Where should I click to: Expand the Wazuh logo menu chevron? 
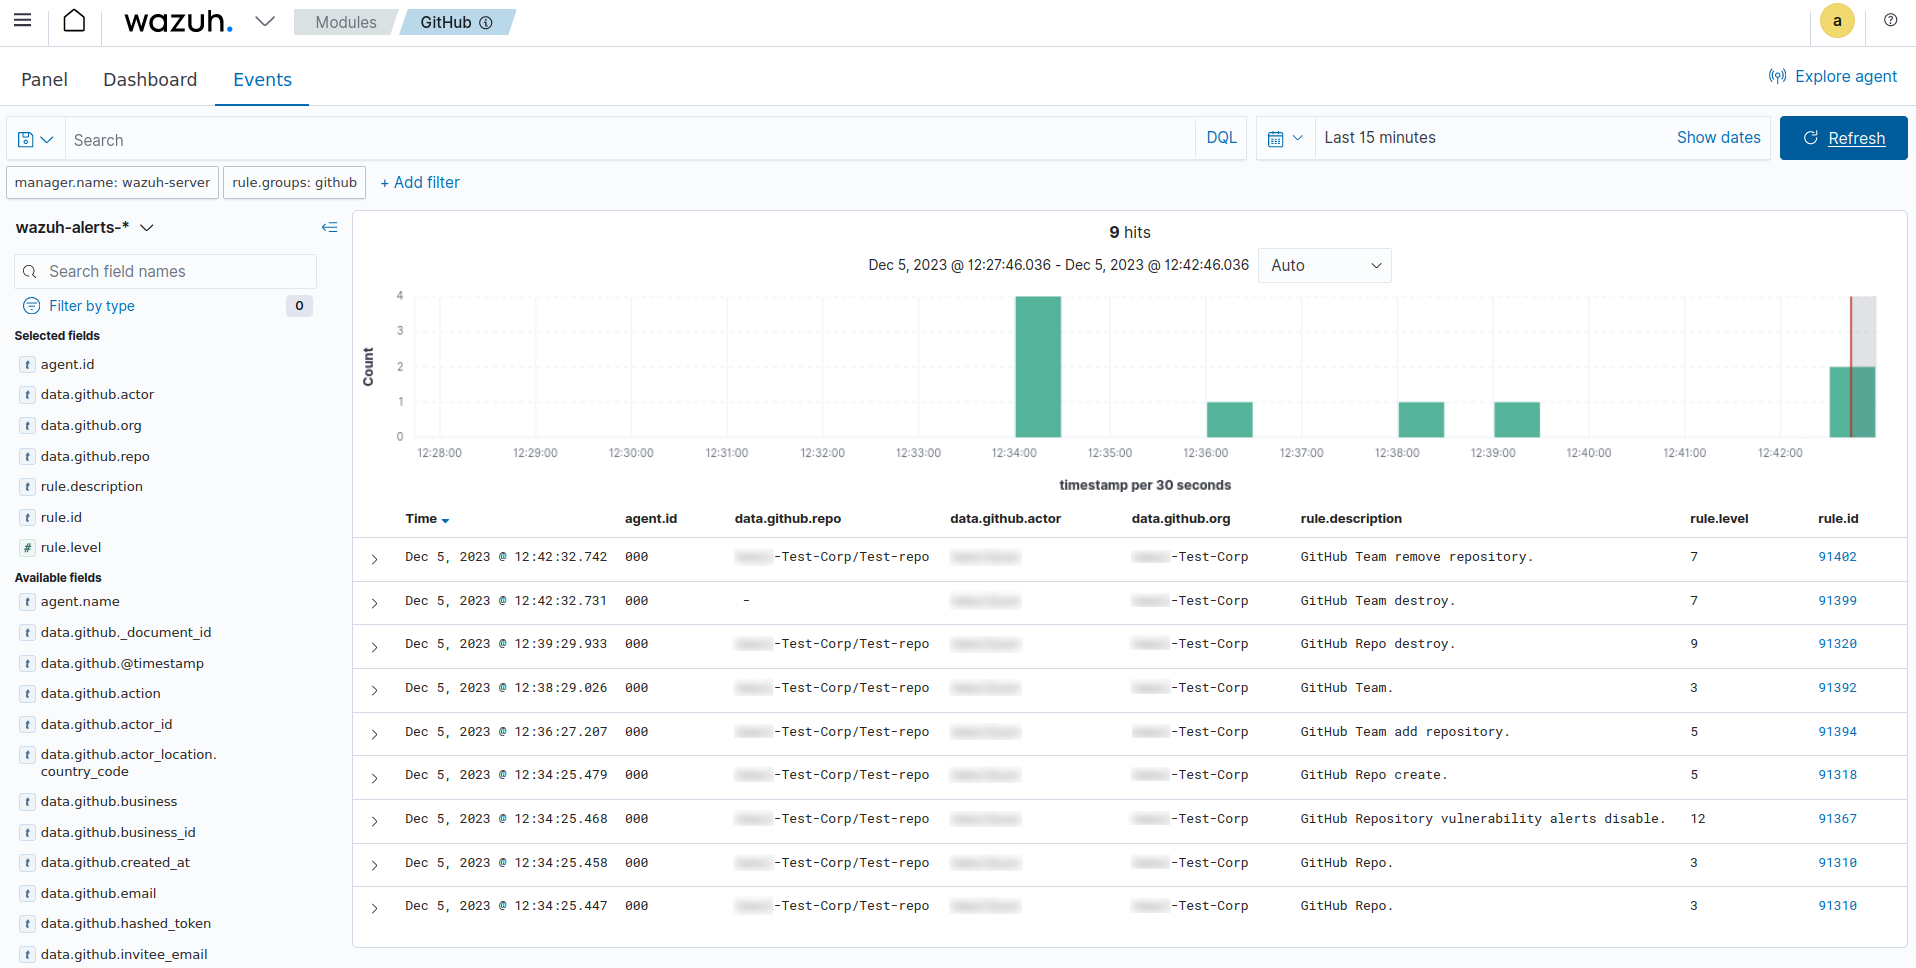(x=265, y=21)
